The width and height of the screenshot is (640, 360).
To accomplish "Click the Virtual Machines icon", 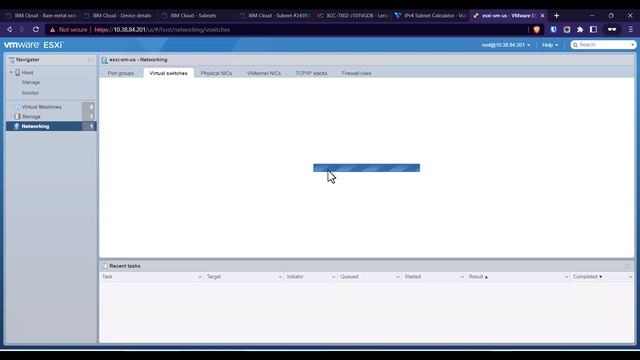I will (17, 107).
